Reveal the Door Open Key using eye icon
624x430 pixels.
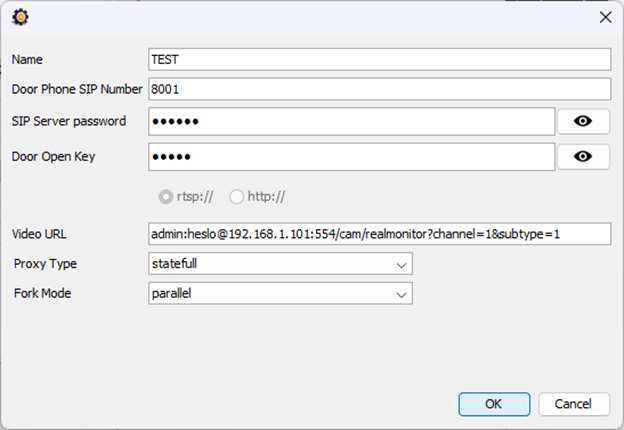coord(583,157)
